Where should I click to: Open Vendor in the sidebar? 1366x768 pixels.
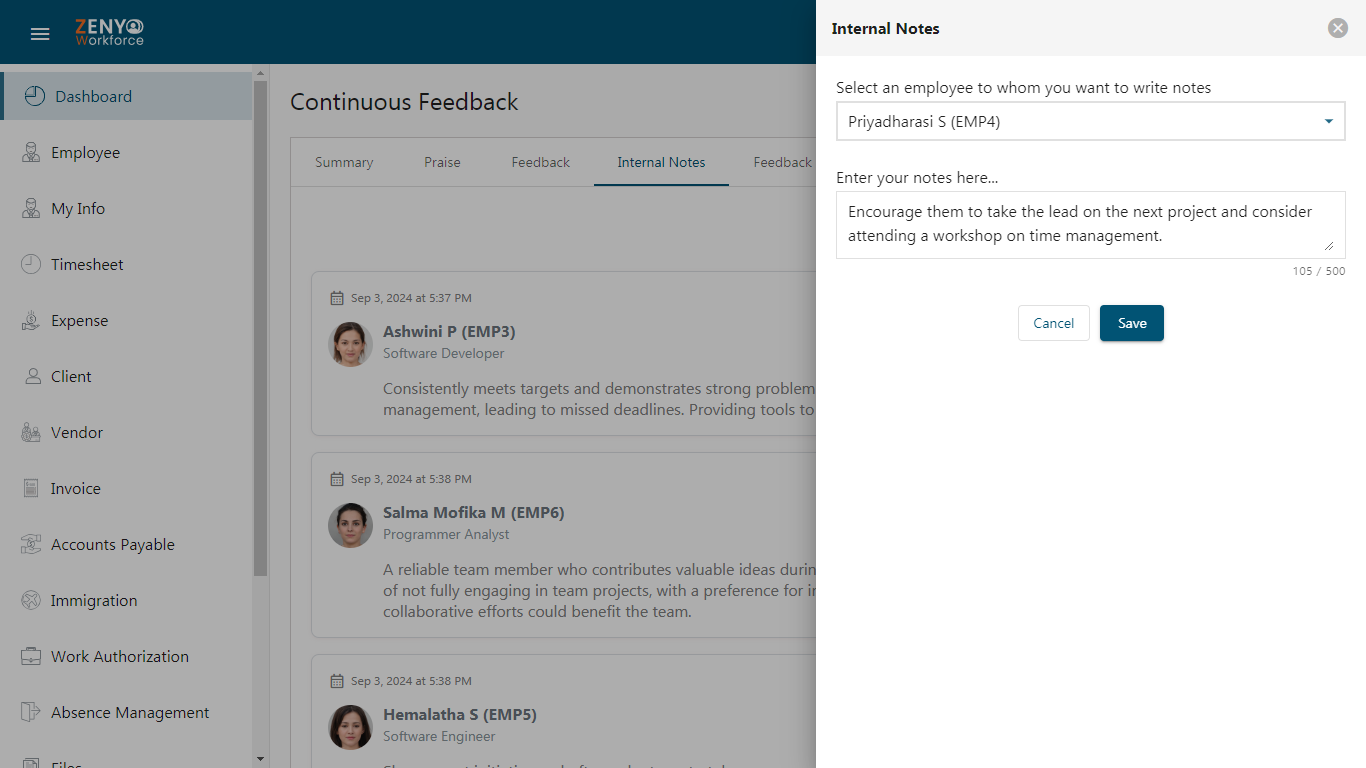[x=127, y=432]
